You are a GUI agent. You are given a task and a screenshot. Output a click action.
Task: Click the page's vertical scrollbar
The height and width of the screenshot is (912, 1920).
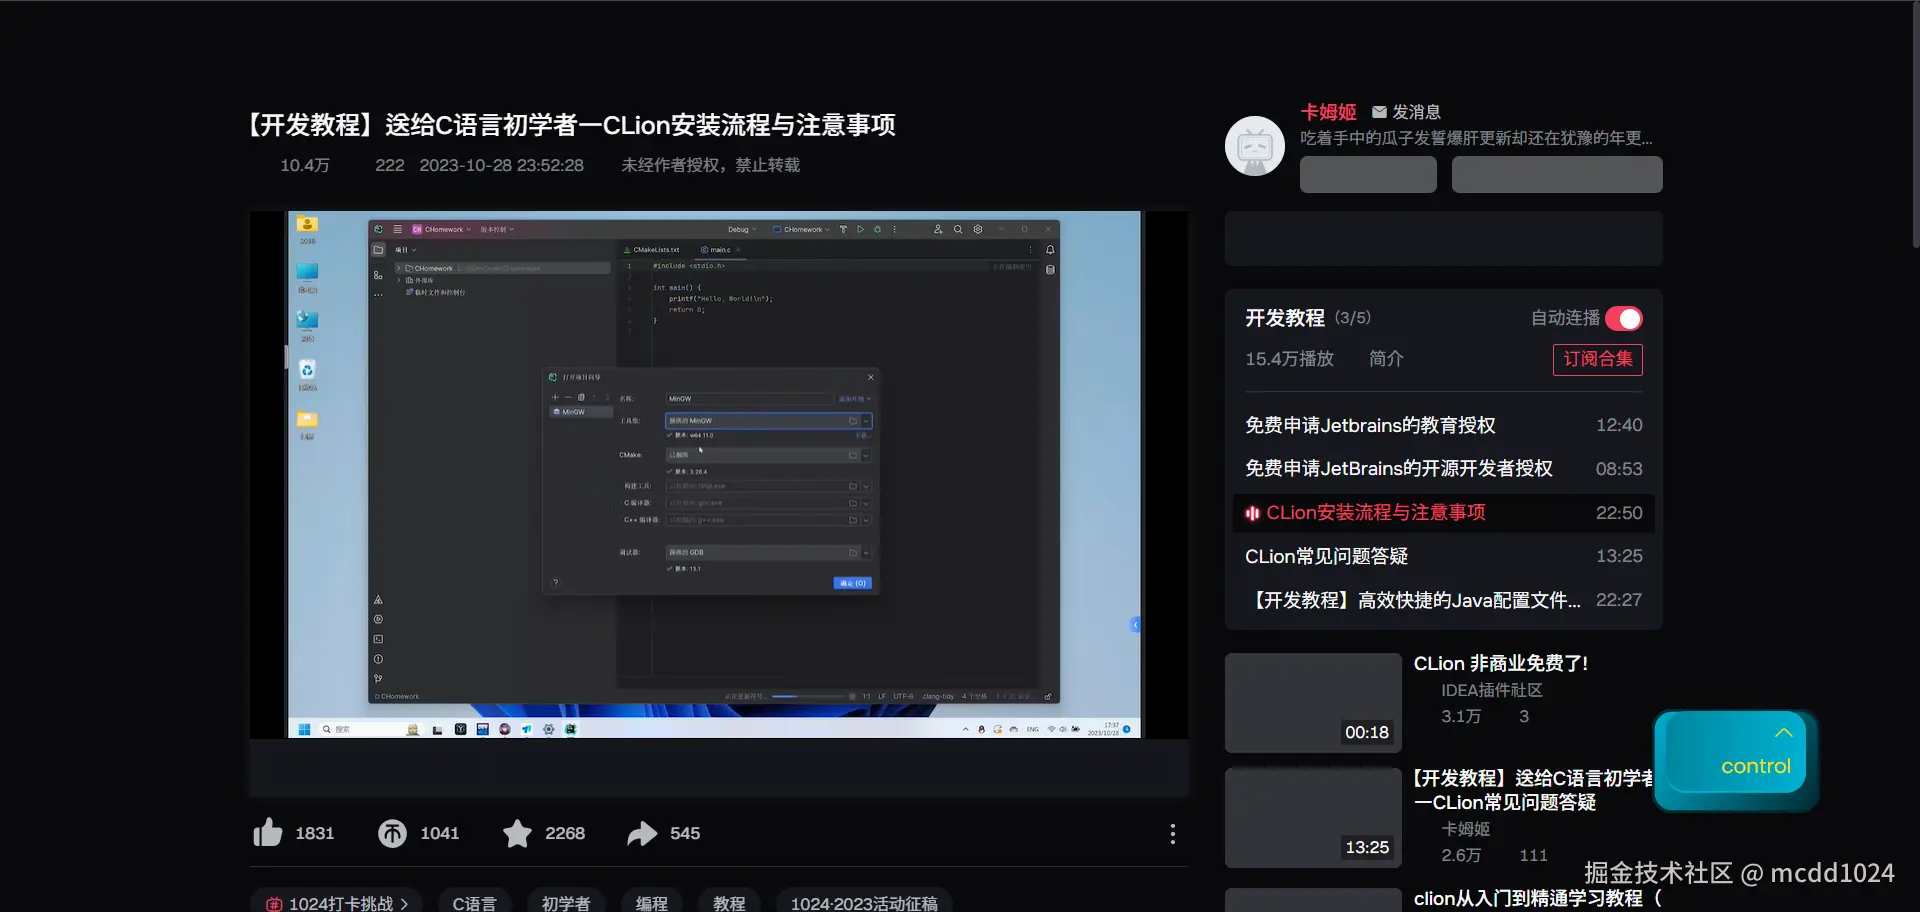click(x=1915, y=124)
